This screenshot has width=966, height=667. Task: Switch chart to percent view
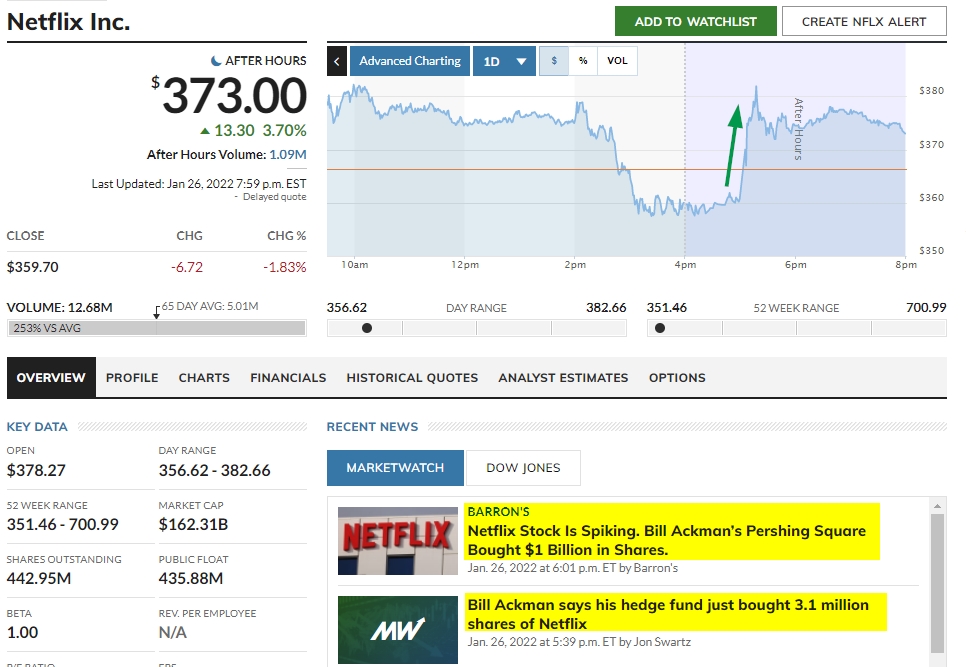(583, 61)
